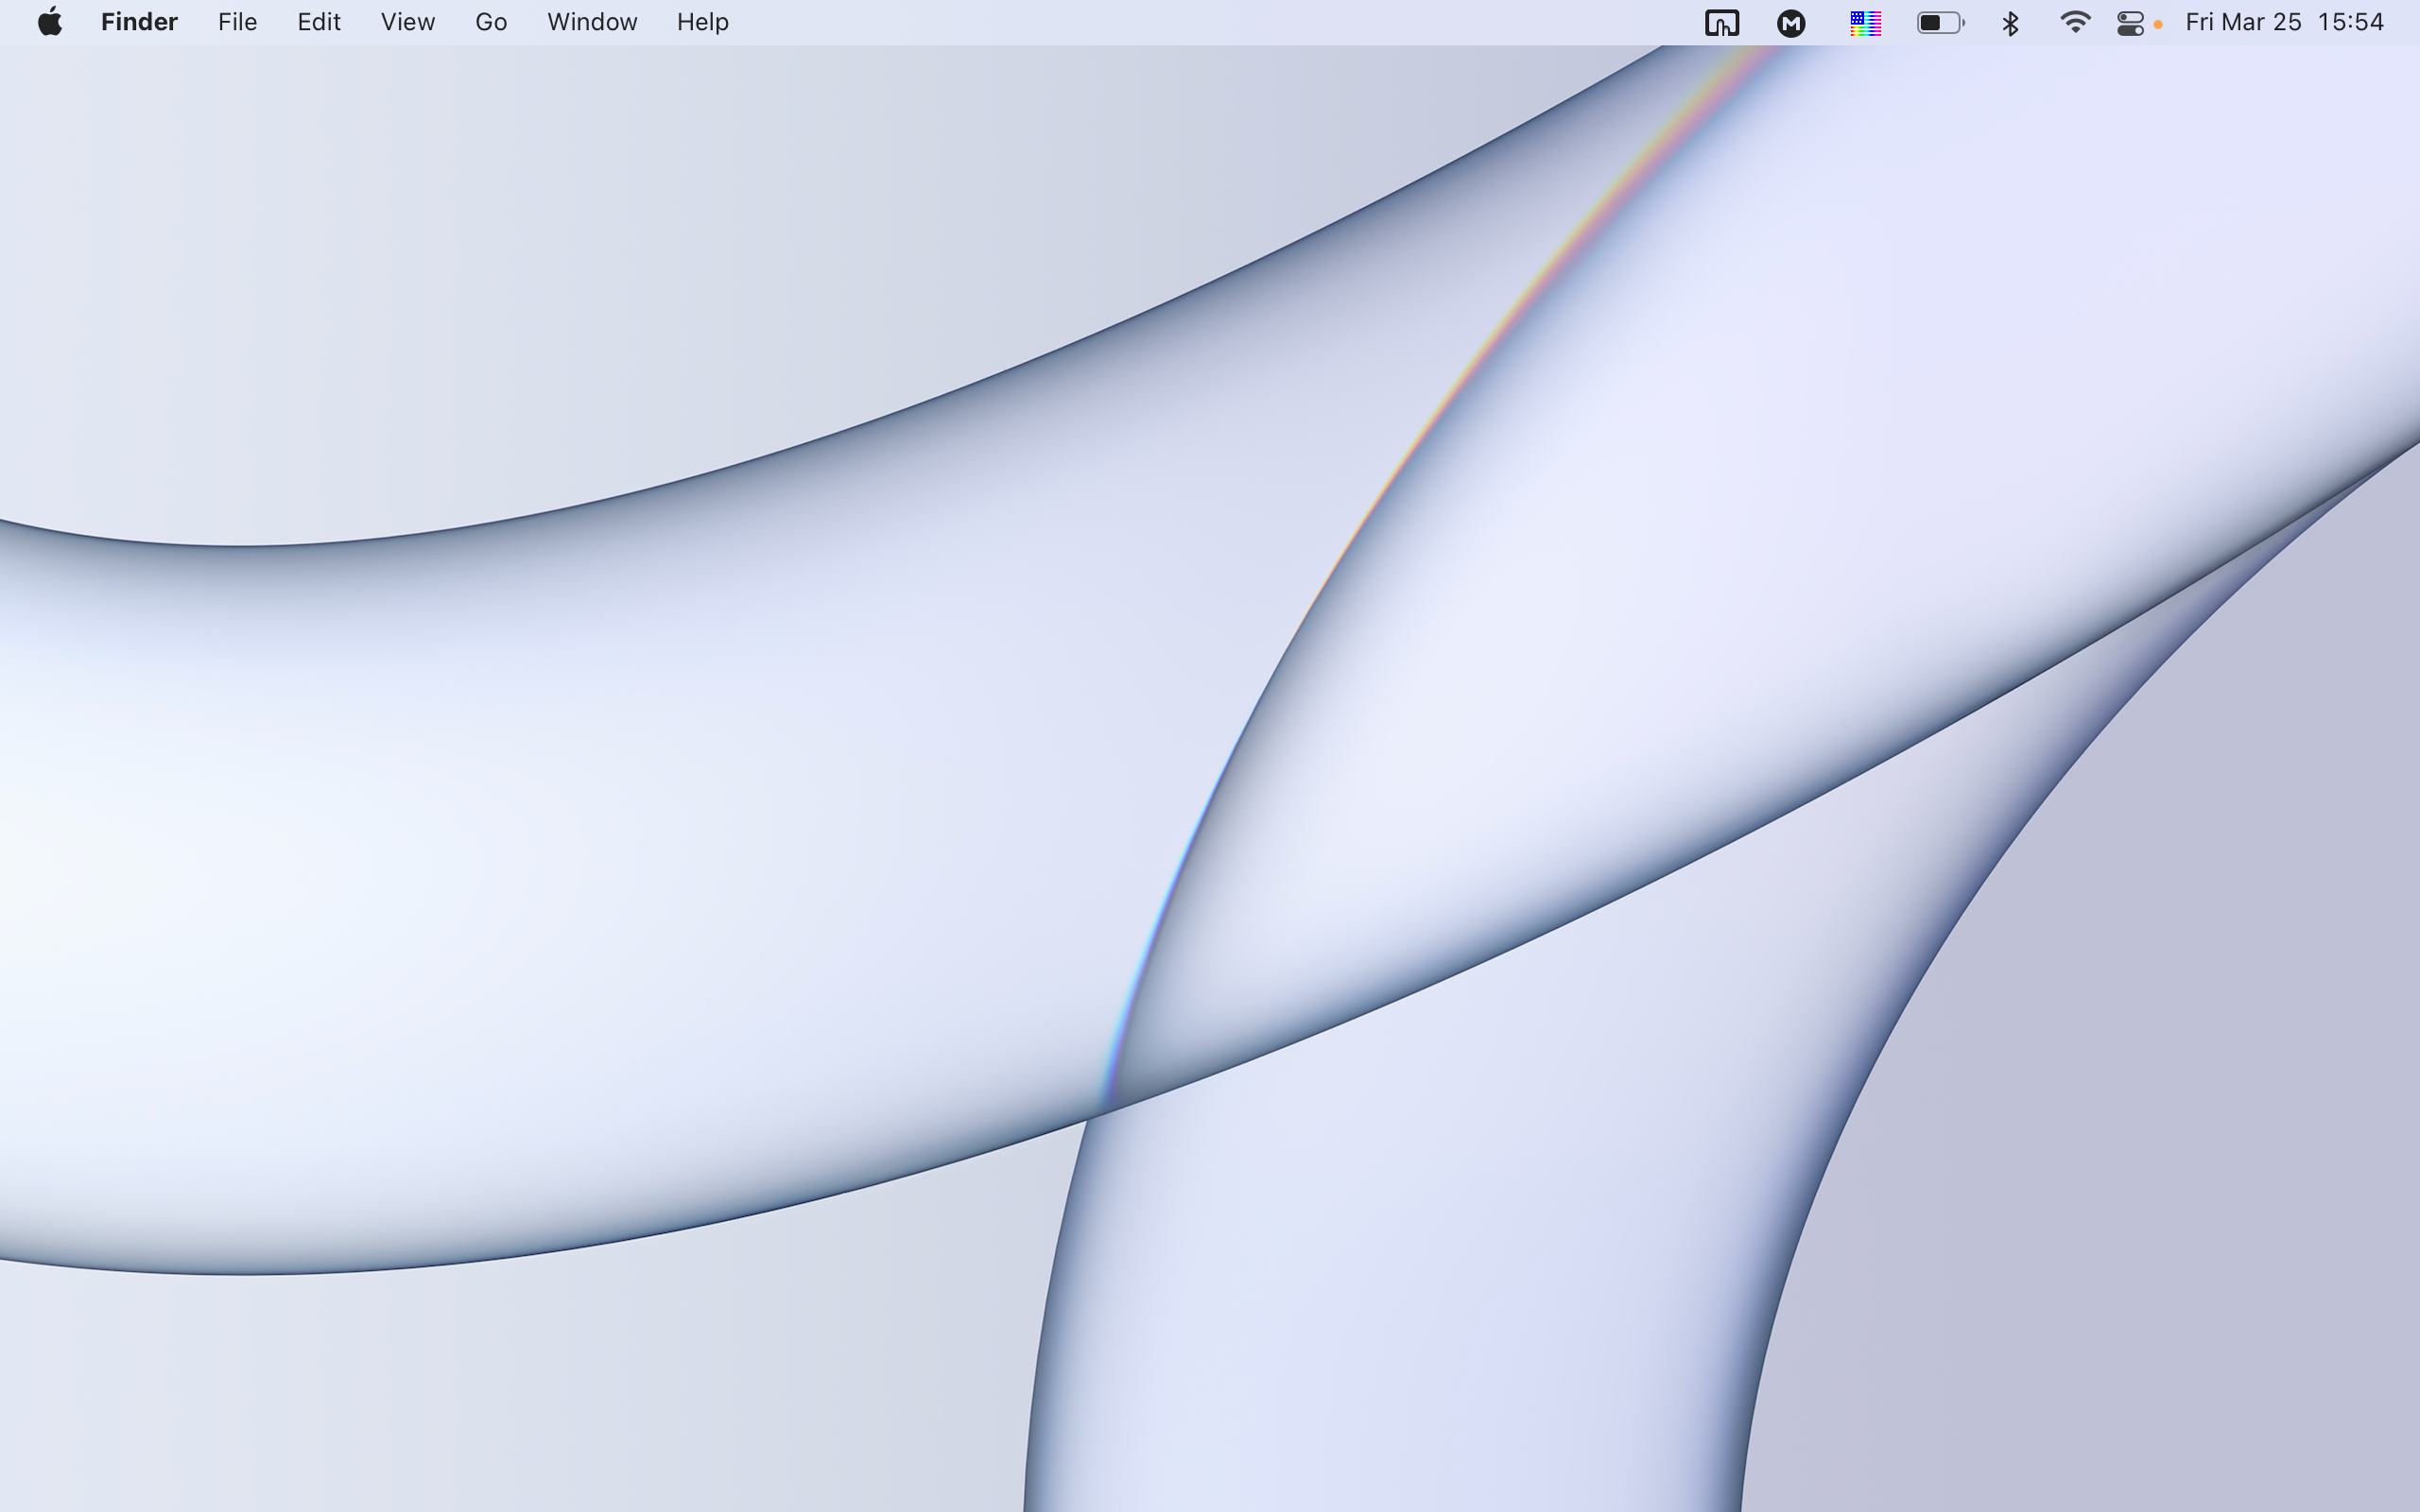
Task: Open the Finder application menu
Action: pos(139,22)
